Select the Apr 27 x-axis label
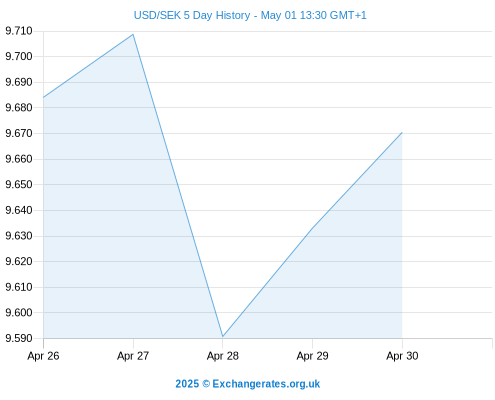This screenshot has width=495, height=400. 133,356
